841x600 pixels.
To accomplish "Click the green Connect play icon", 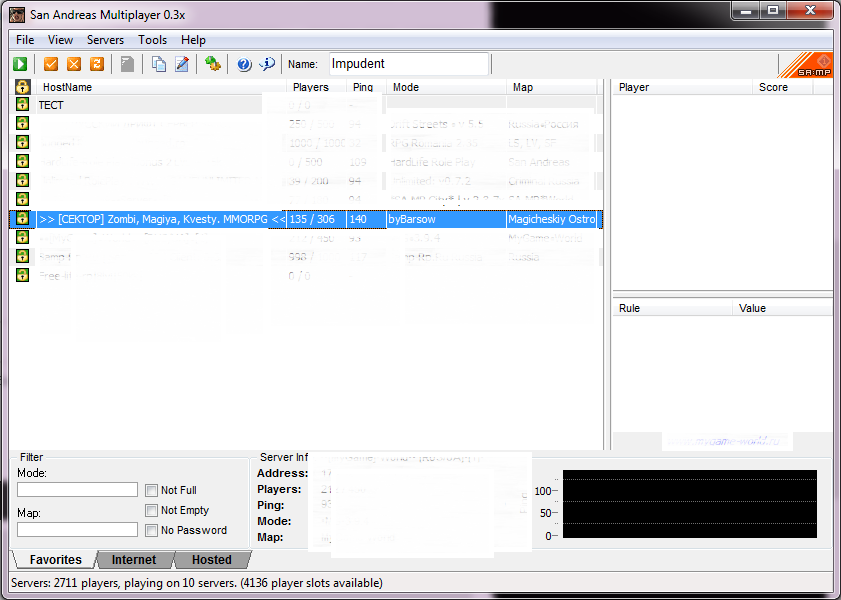I will (20, 64).
